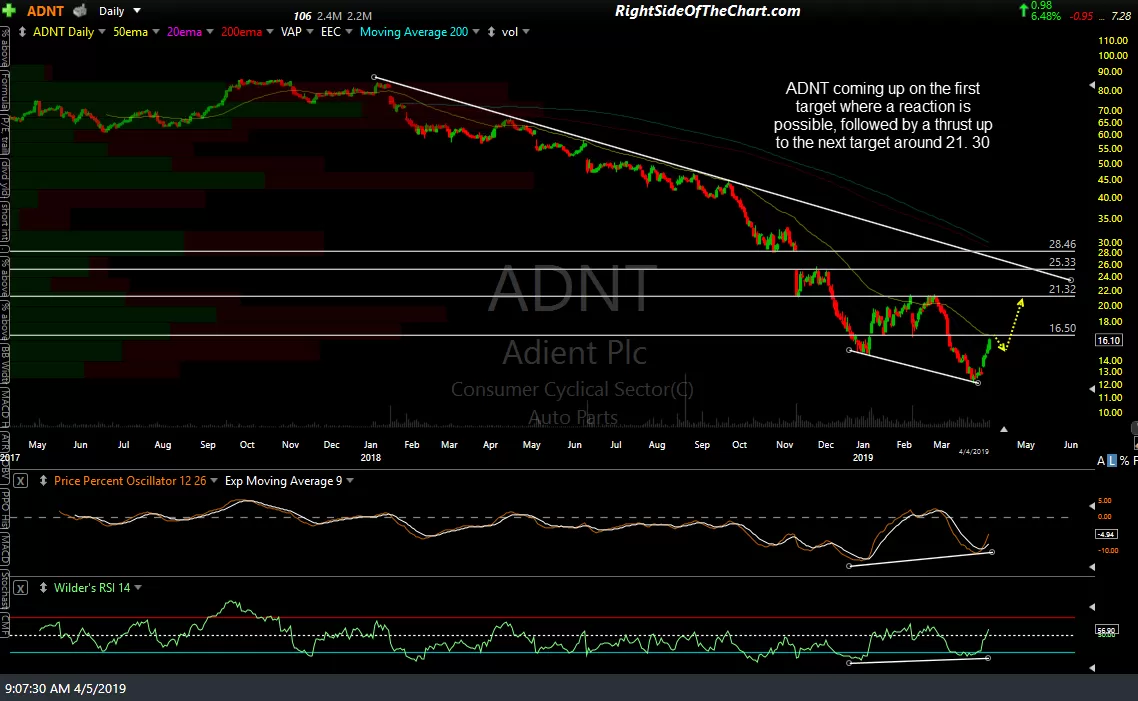Click the ADNT coming up annotation text
This screenshot has height=701, width=1138.
[x=883, y=115]
